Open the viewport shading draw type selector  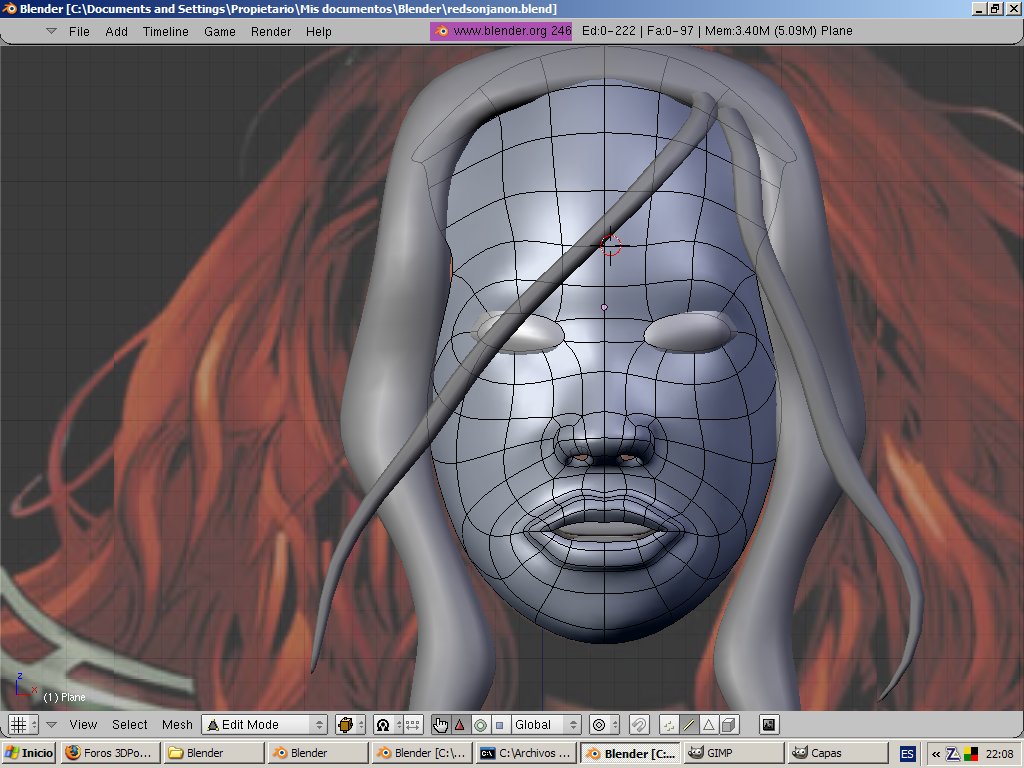tap(350, 724)
